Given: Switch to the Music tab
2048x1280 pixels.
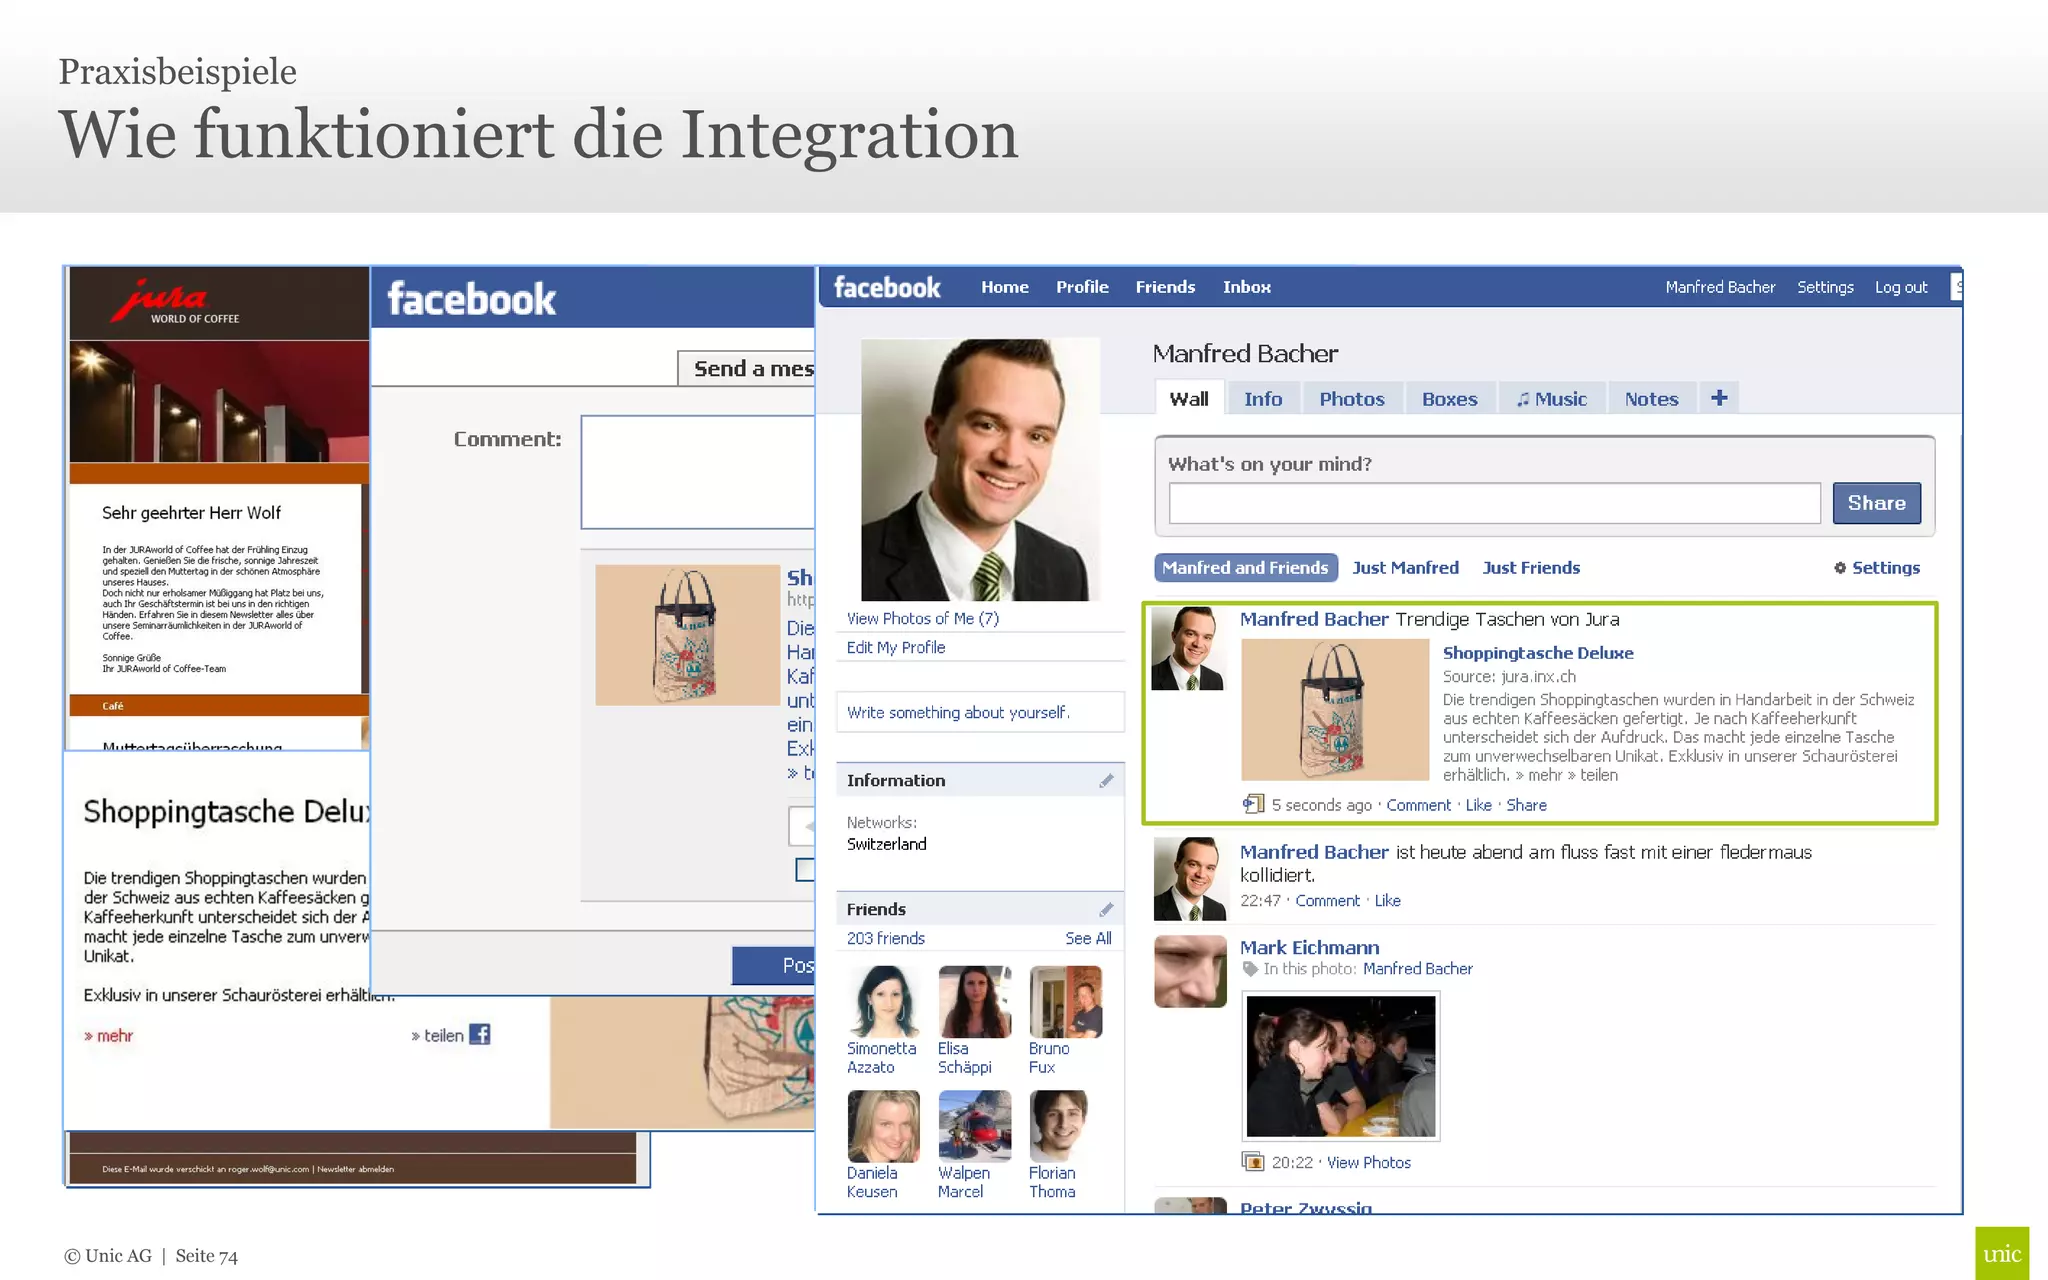Looking at the screenshot, I should (x=1552, y=399).
